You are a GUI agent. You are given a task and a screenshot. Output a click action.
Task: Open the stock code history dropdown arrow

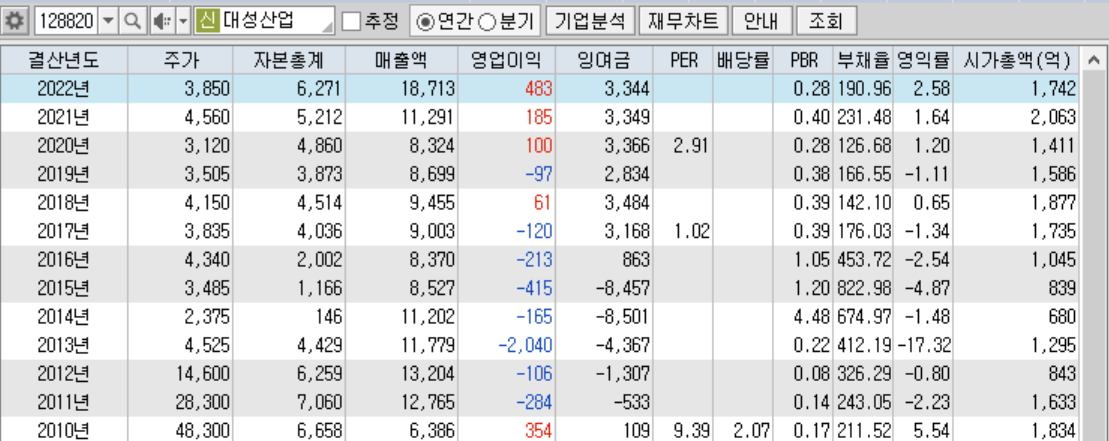108,21
